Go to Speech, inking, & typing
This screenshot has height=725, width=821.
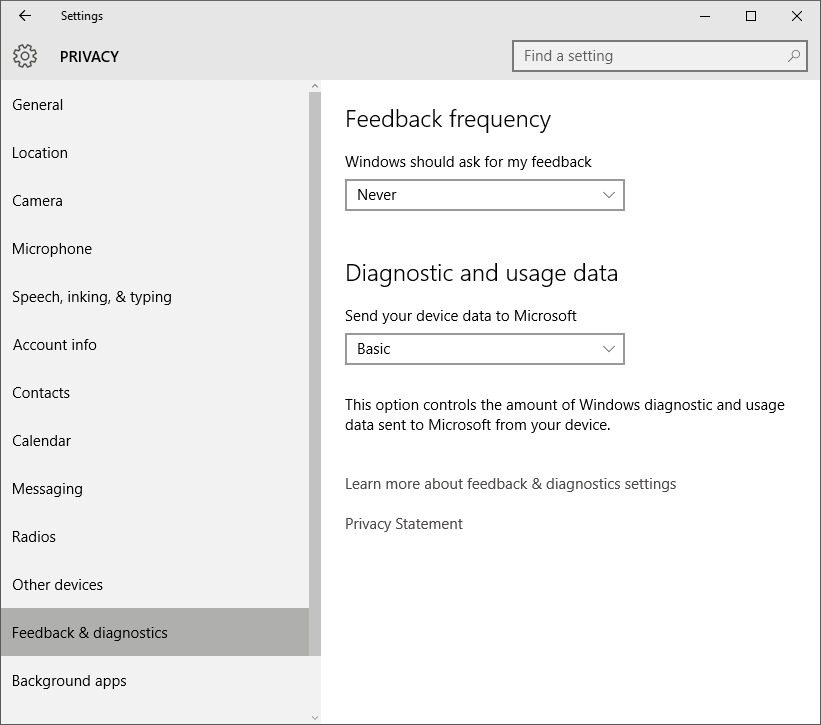click(92, 297)
